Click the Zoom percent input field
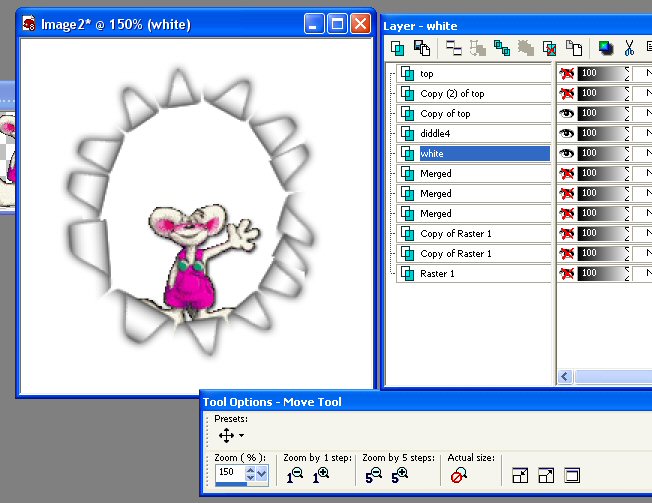This screenshot has height=503, width=652. (x=230, y=473)
